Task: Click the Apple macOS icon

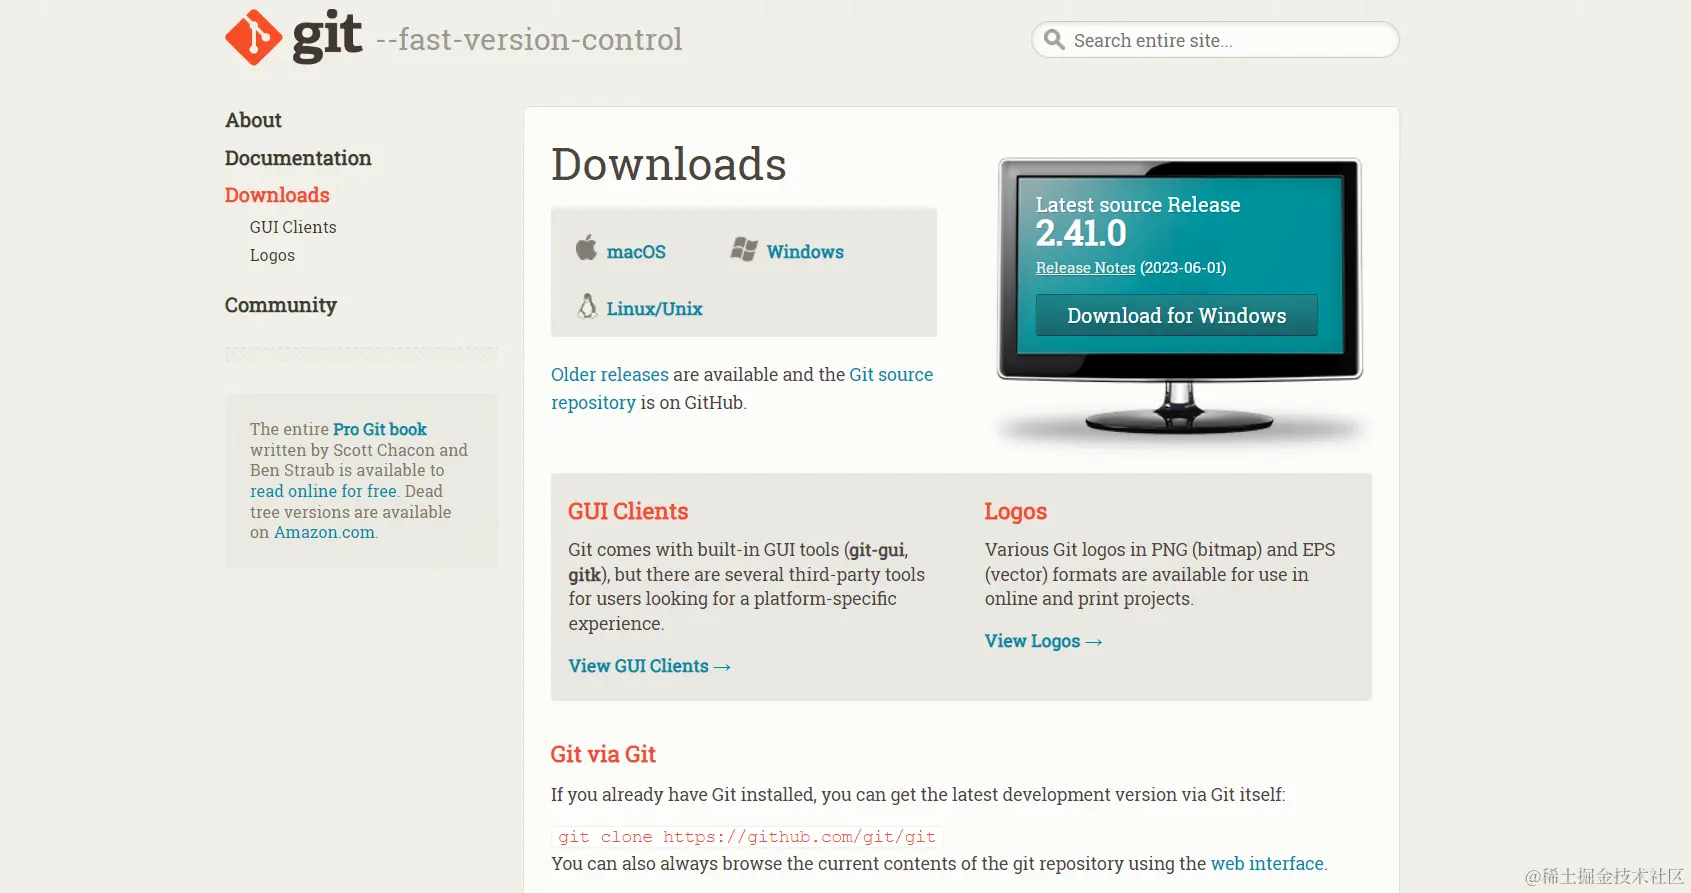Action: [586, 248]
